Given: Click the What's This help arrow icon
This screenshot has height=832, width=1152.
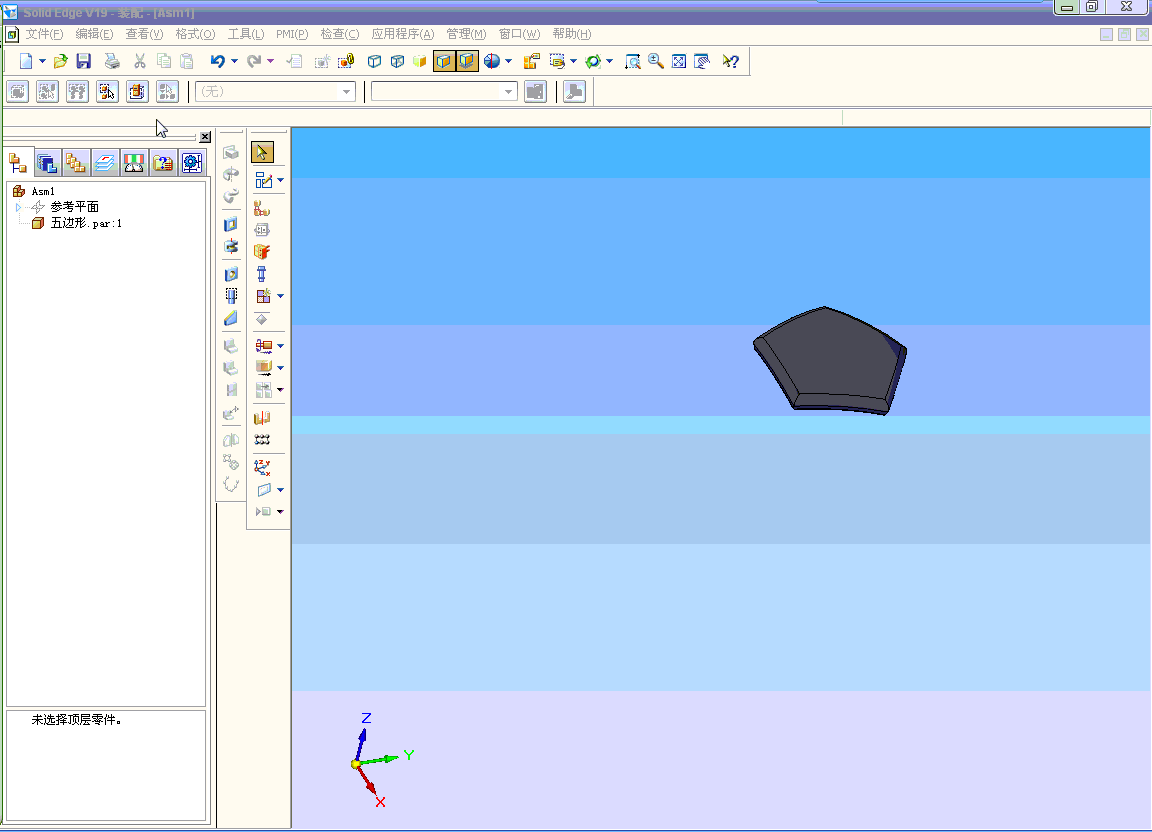Looking at the screenshot, I should [730, 61].
